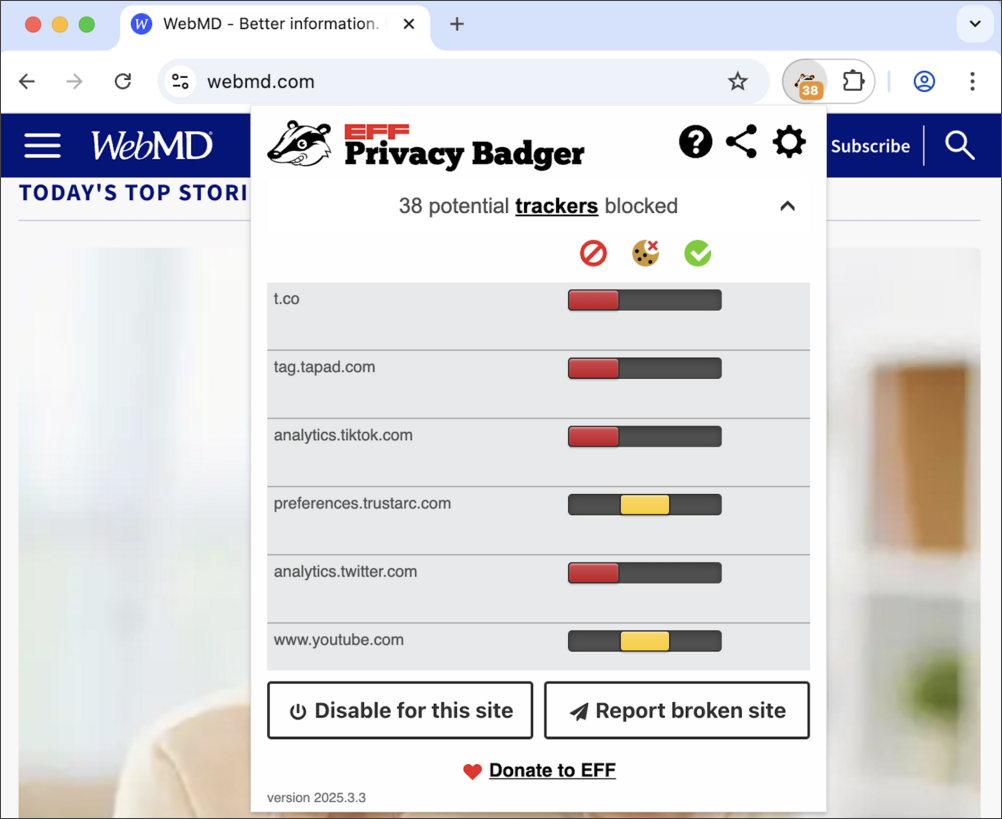This screenshot has width=1002, height=819.
Task: Click the Privacy Badger extension icon showing 38
Action: click(x=806, y=81)
